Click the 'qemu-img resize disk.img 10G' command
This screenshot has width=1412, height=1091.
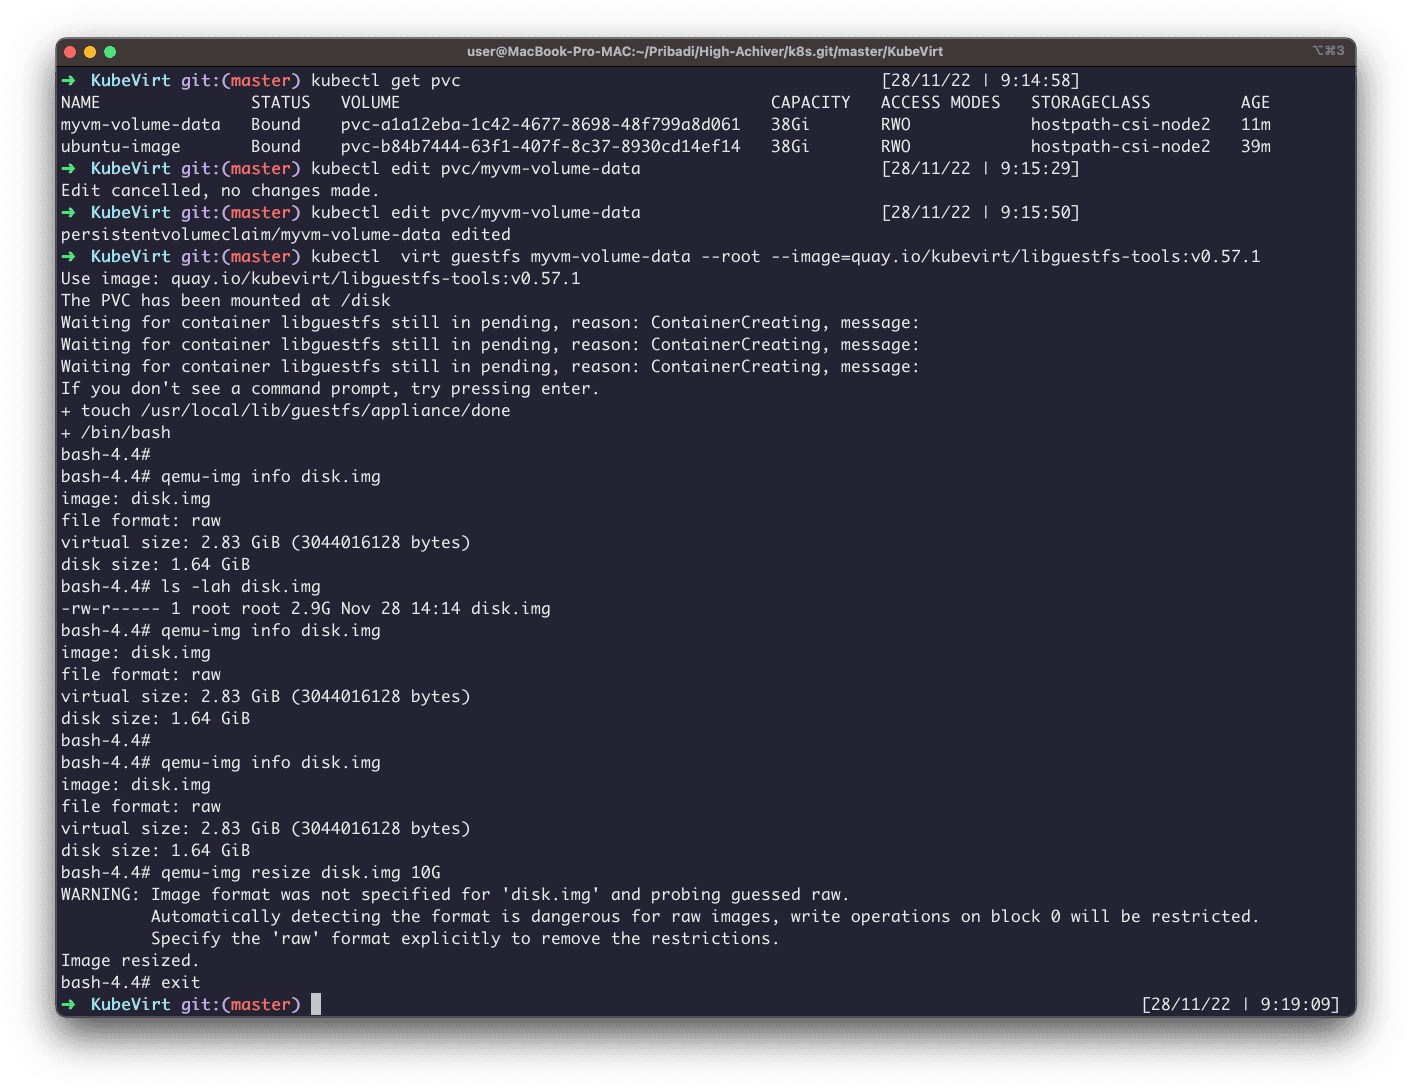click(300, 873)
